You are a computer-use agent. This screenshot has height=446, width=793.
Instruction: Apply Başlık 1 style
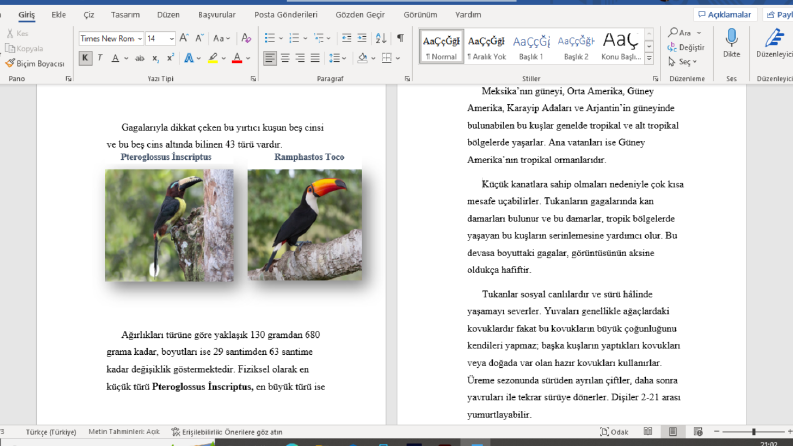(x=531, y=46)
